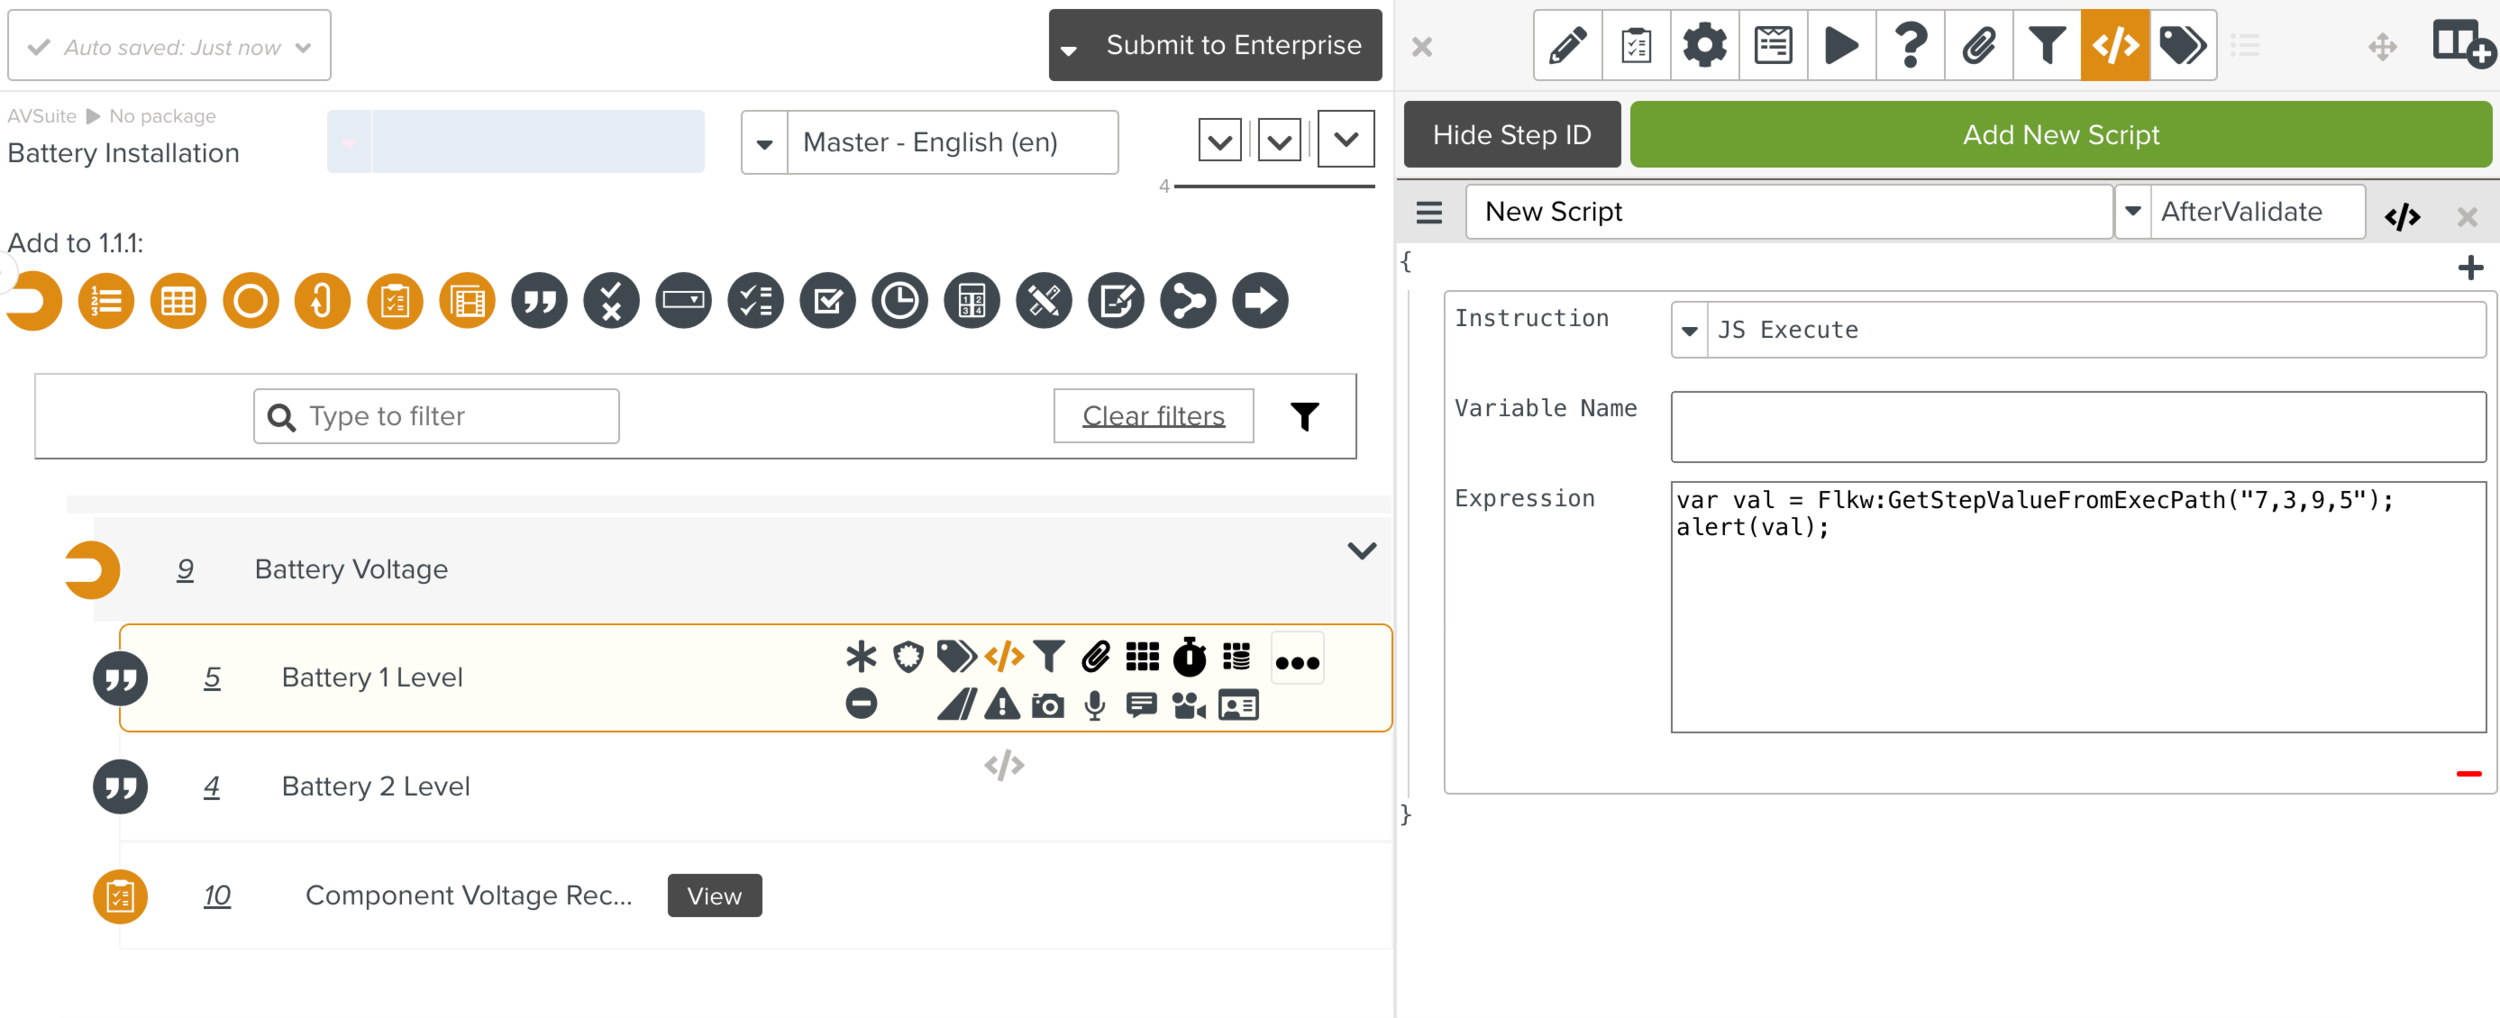
Task: Click the Clear filters link
Action: (1153, 416)
